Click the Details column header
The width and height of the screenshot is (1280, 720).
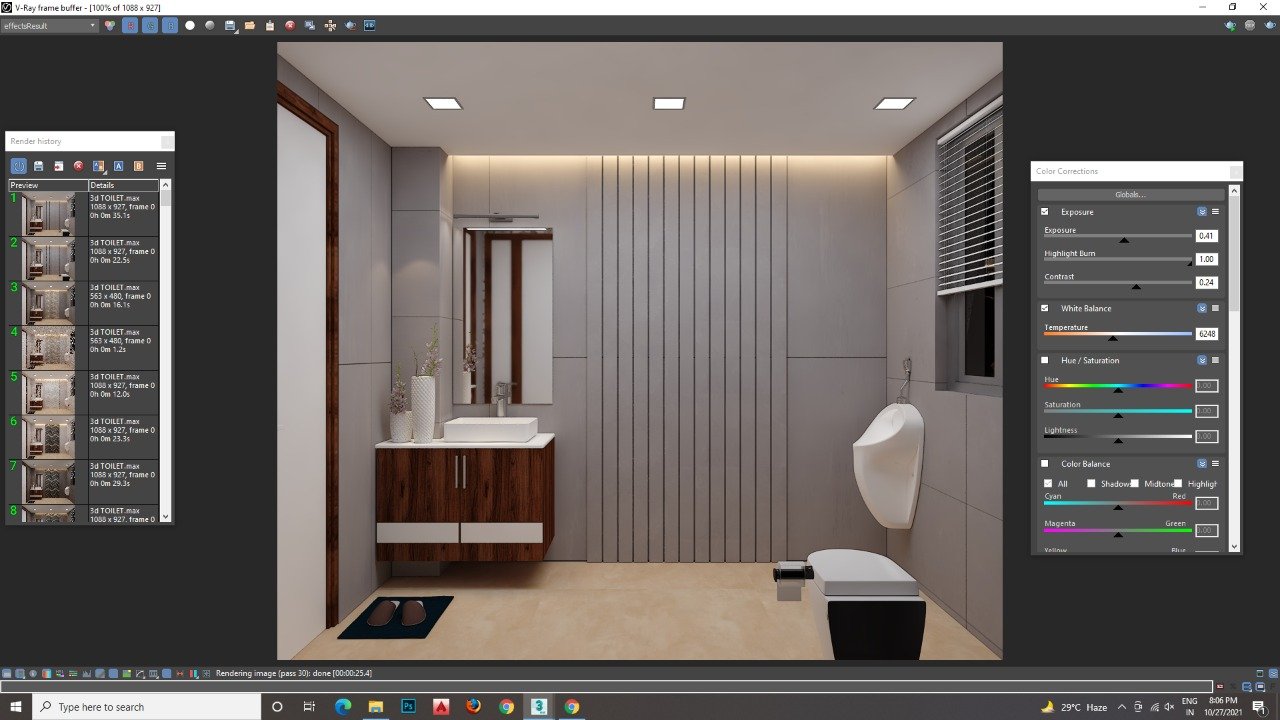point(123,185)
